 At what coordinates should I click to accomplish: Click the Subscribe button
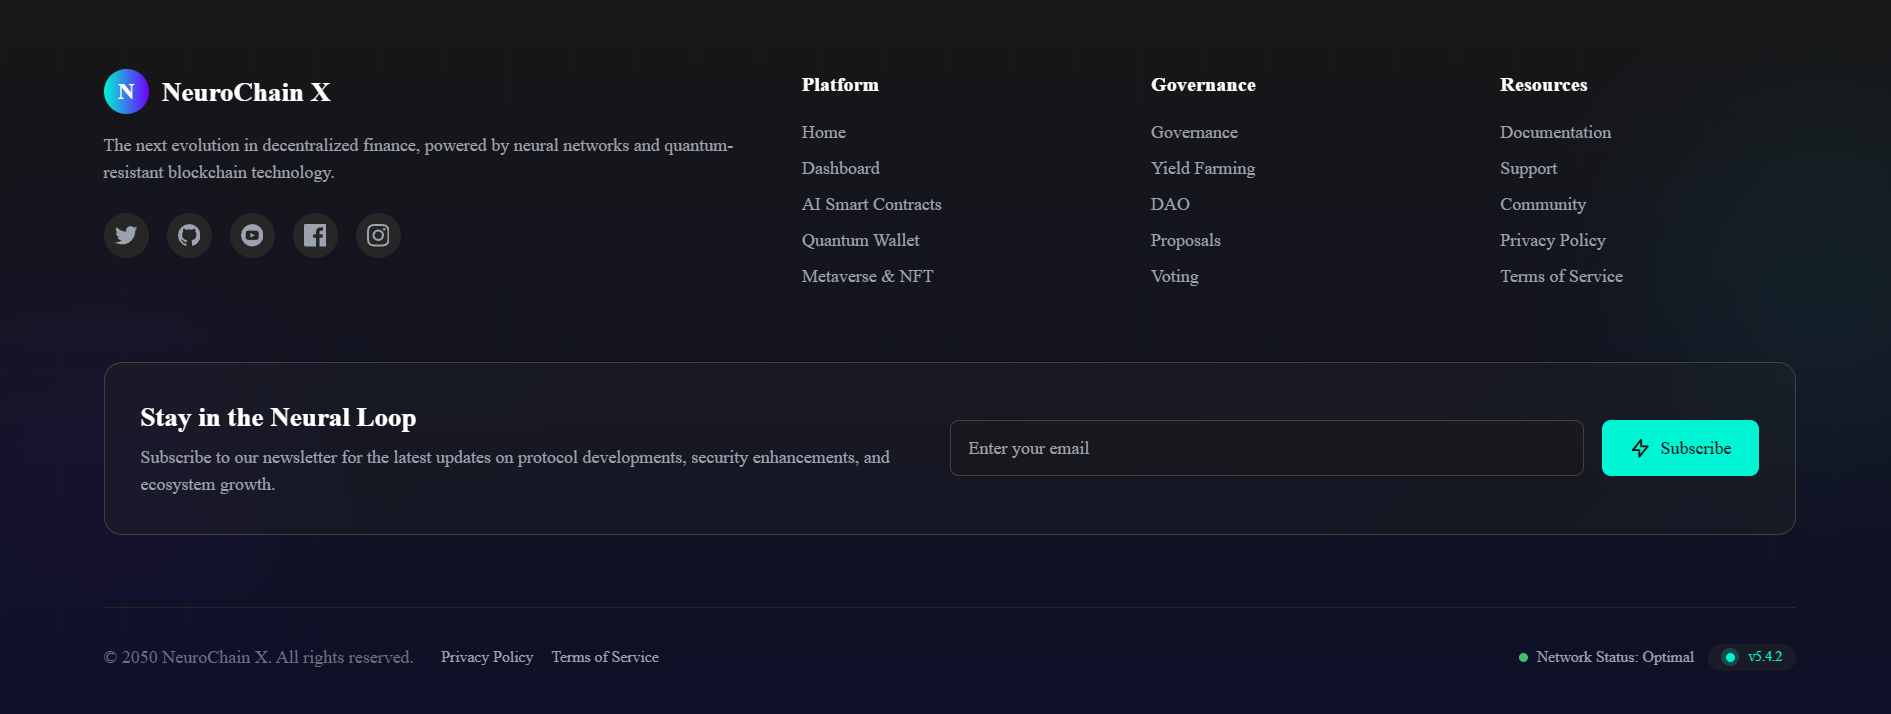point(1680,448)
